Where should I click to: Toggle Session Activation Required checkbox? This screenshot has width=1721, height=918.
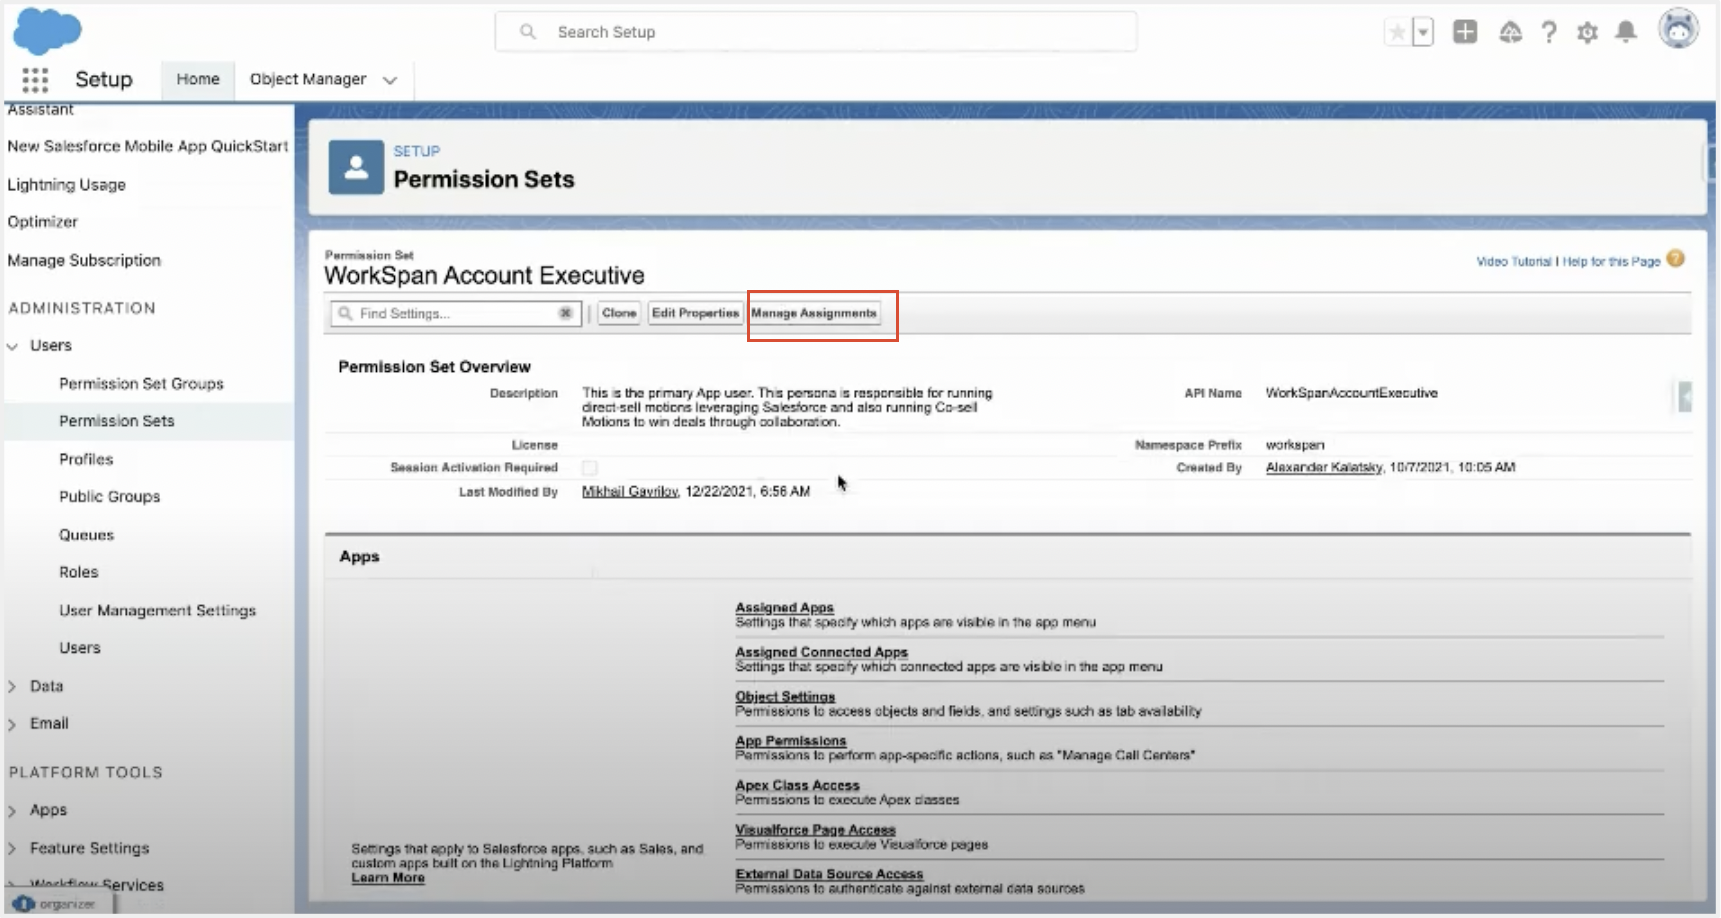tap(590, 468)
